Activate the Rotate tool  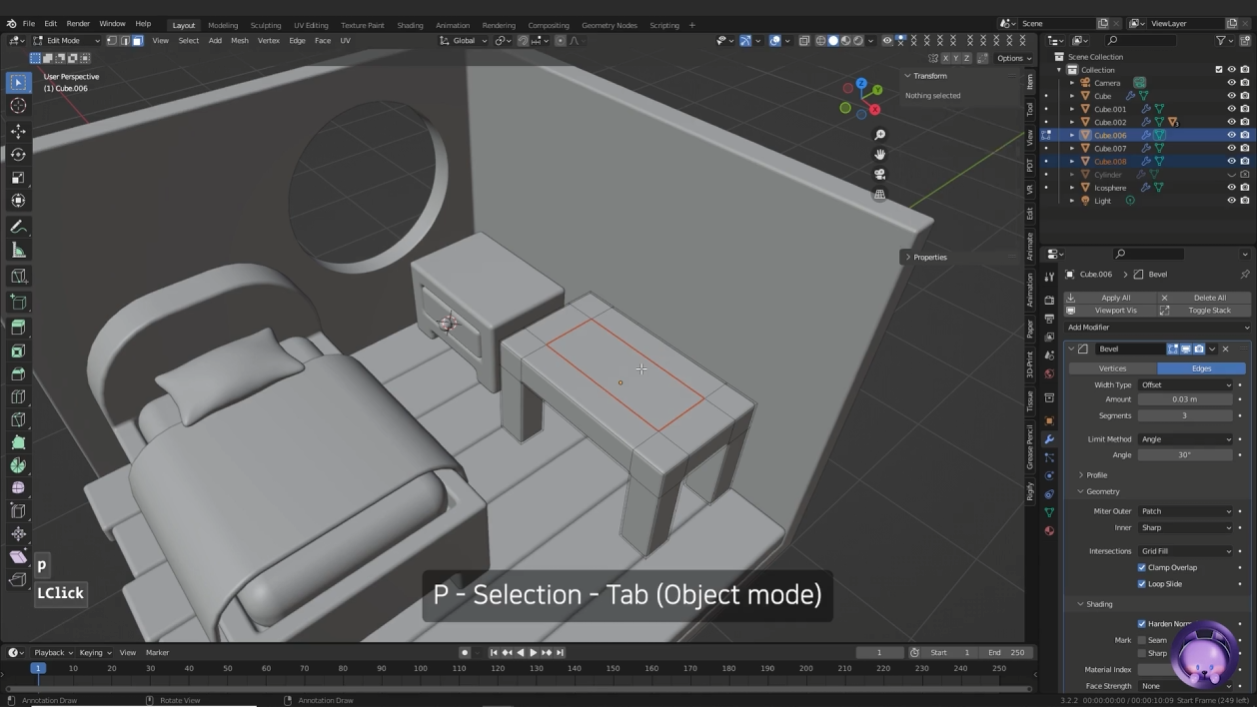(18, 155)
